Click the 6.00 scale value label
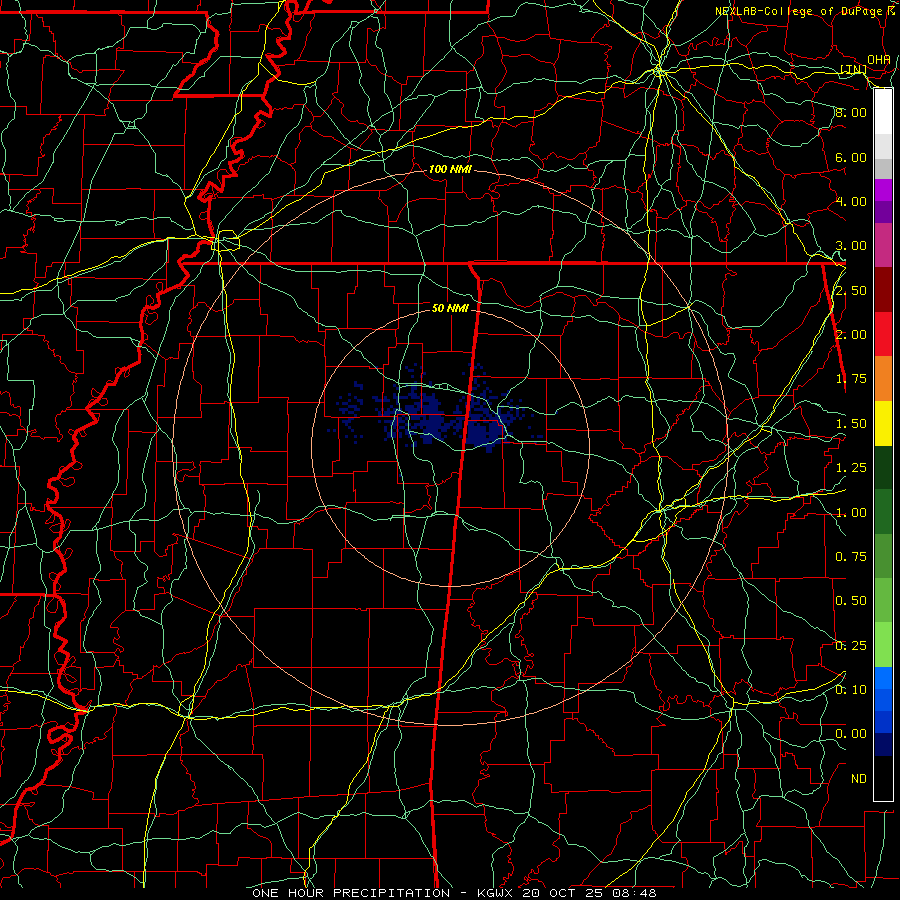This screenshot has height=900, width=900. (851, 157)
